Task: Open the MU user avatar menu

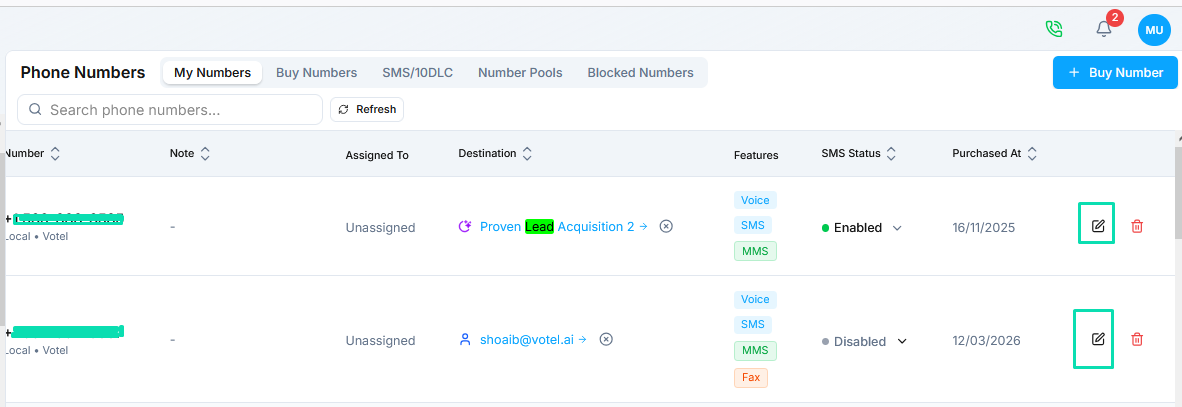Action: [1154, 30]
